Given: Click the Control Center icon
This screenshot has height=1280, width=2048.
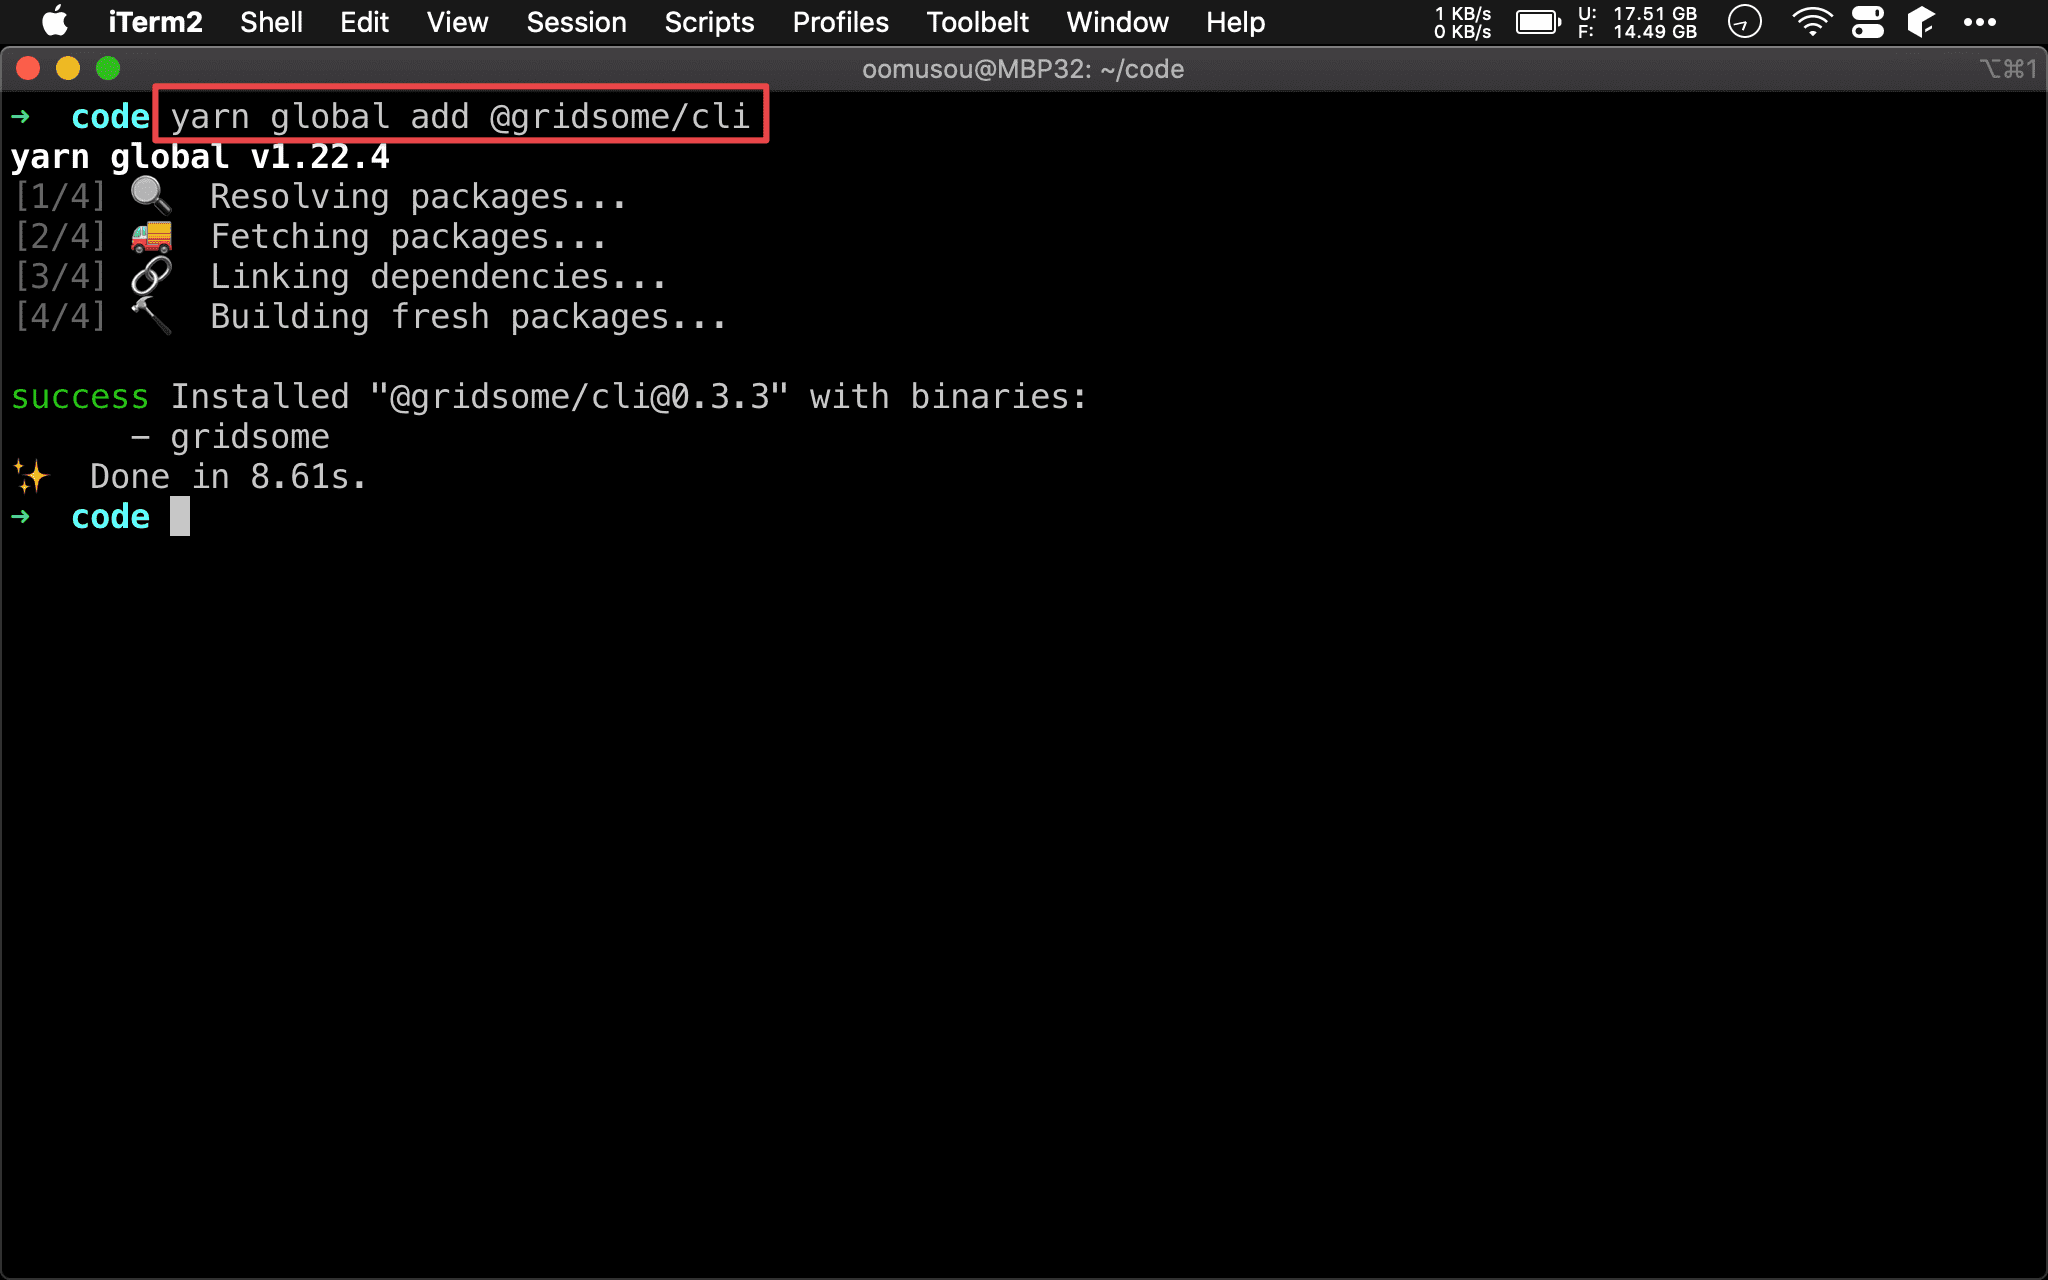Looking at the screenshot, I should coord(1867,21).
